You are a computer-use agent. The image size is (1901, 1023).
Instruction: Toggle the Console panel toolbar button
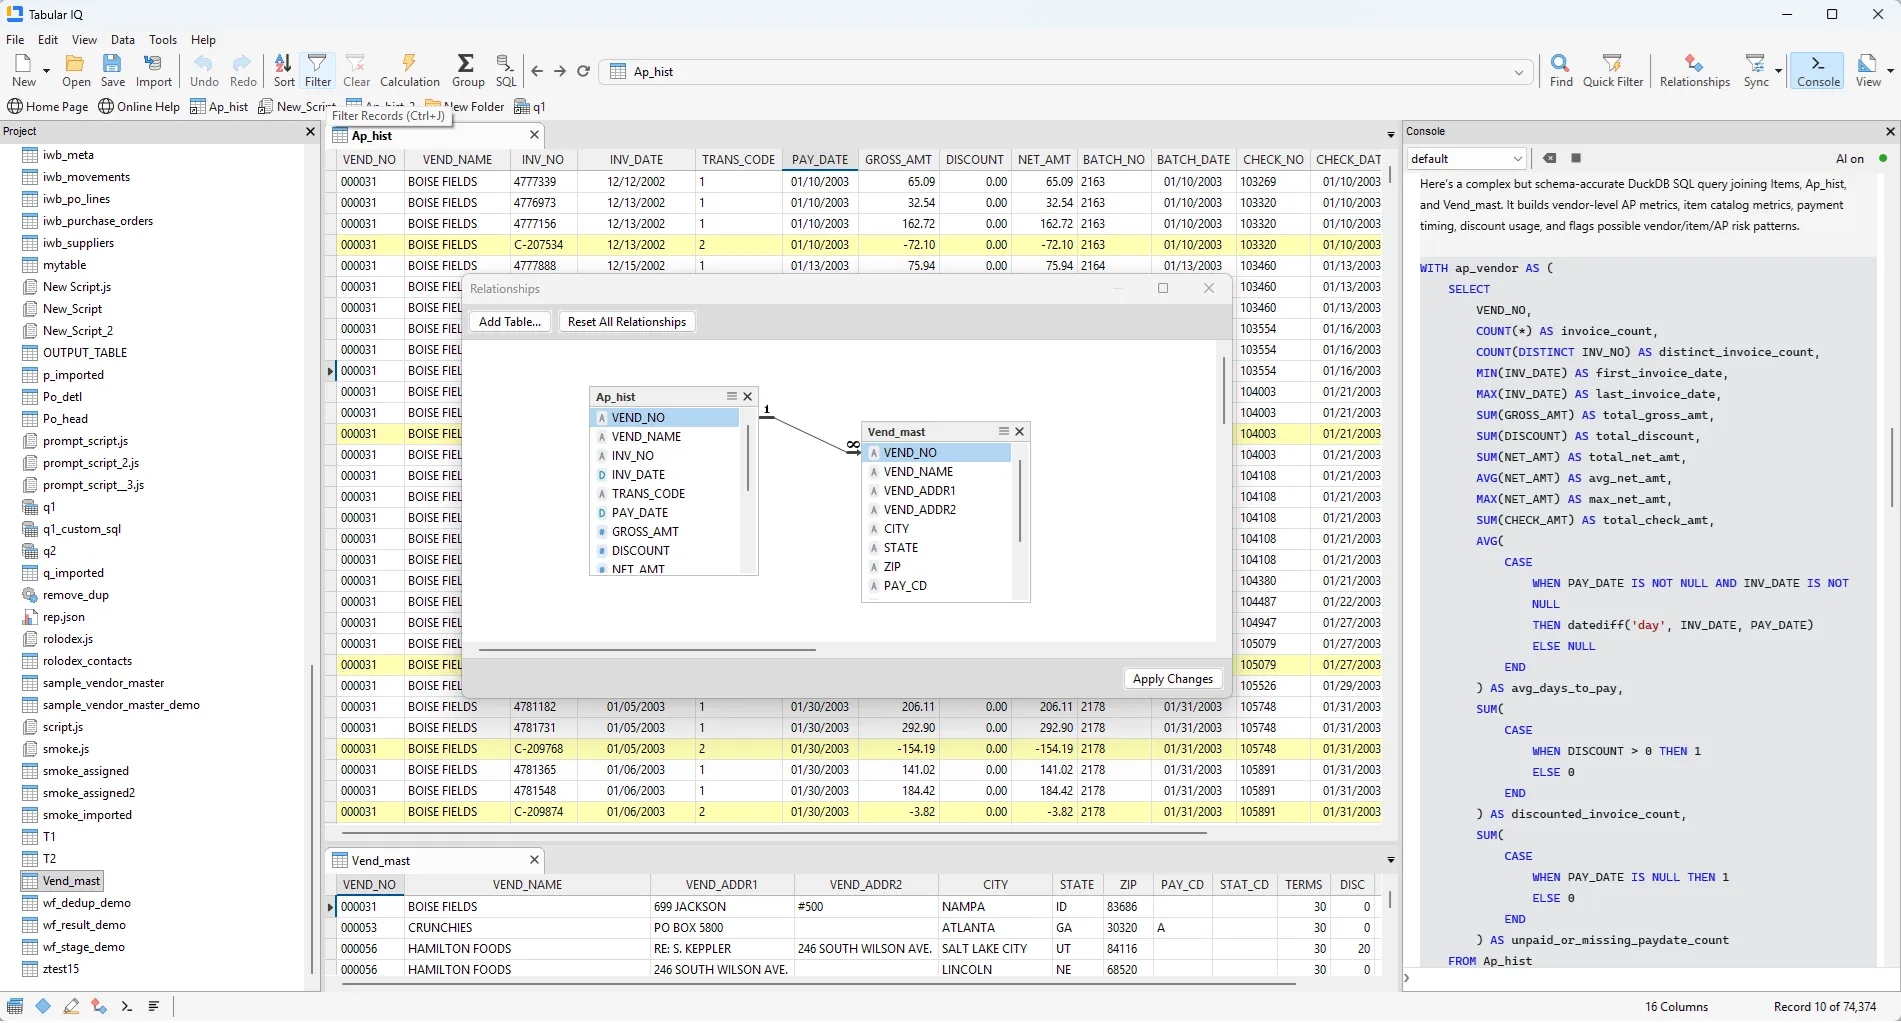click(1818, 71)
